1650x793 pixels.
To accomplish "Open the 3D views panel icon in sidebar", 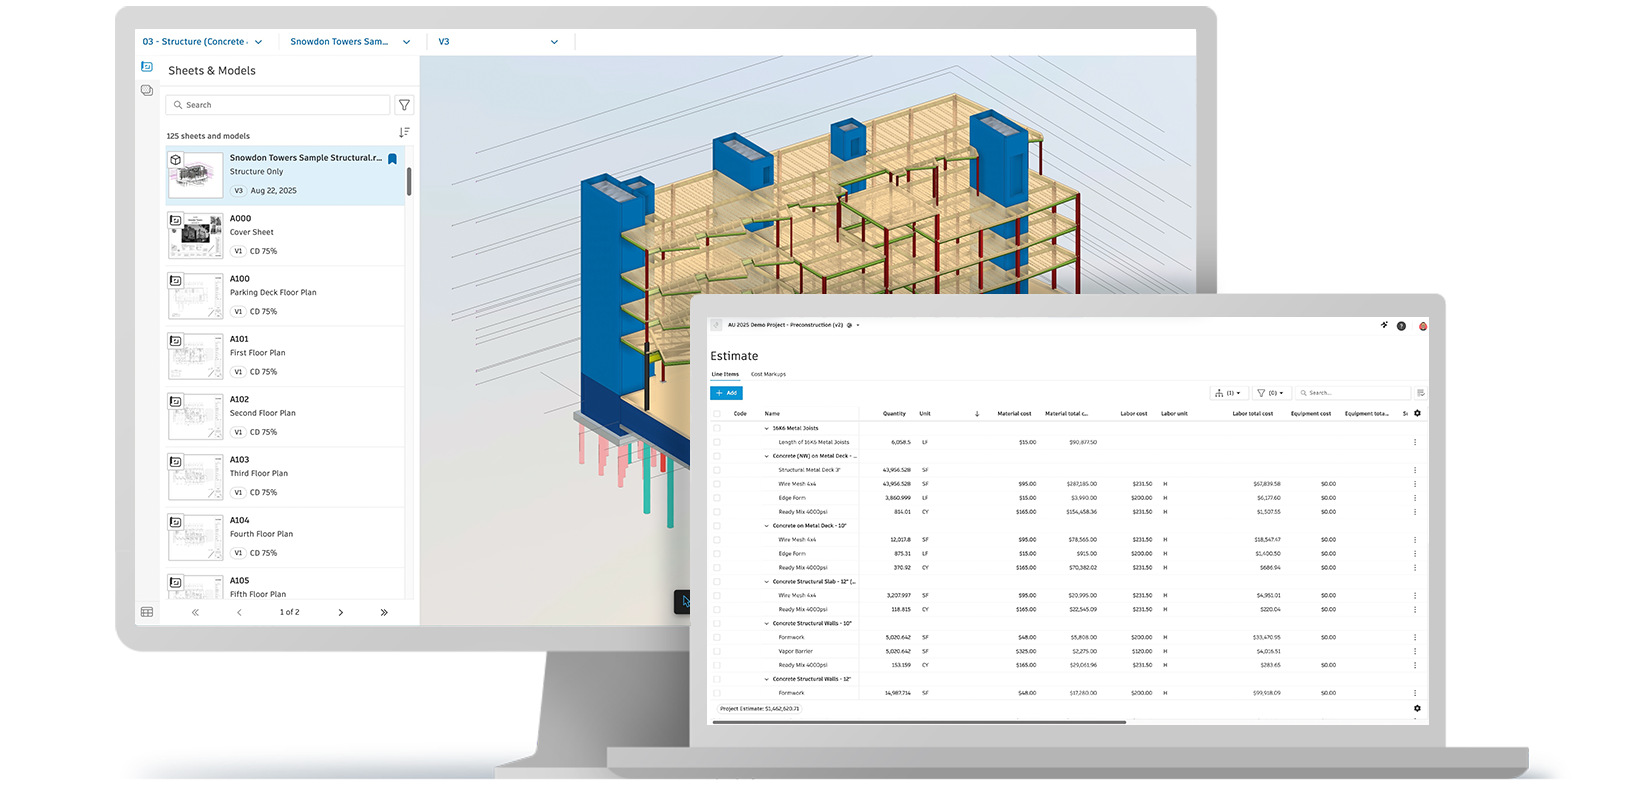I will [x=147, y=91].
